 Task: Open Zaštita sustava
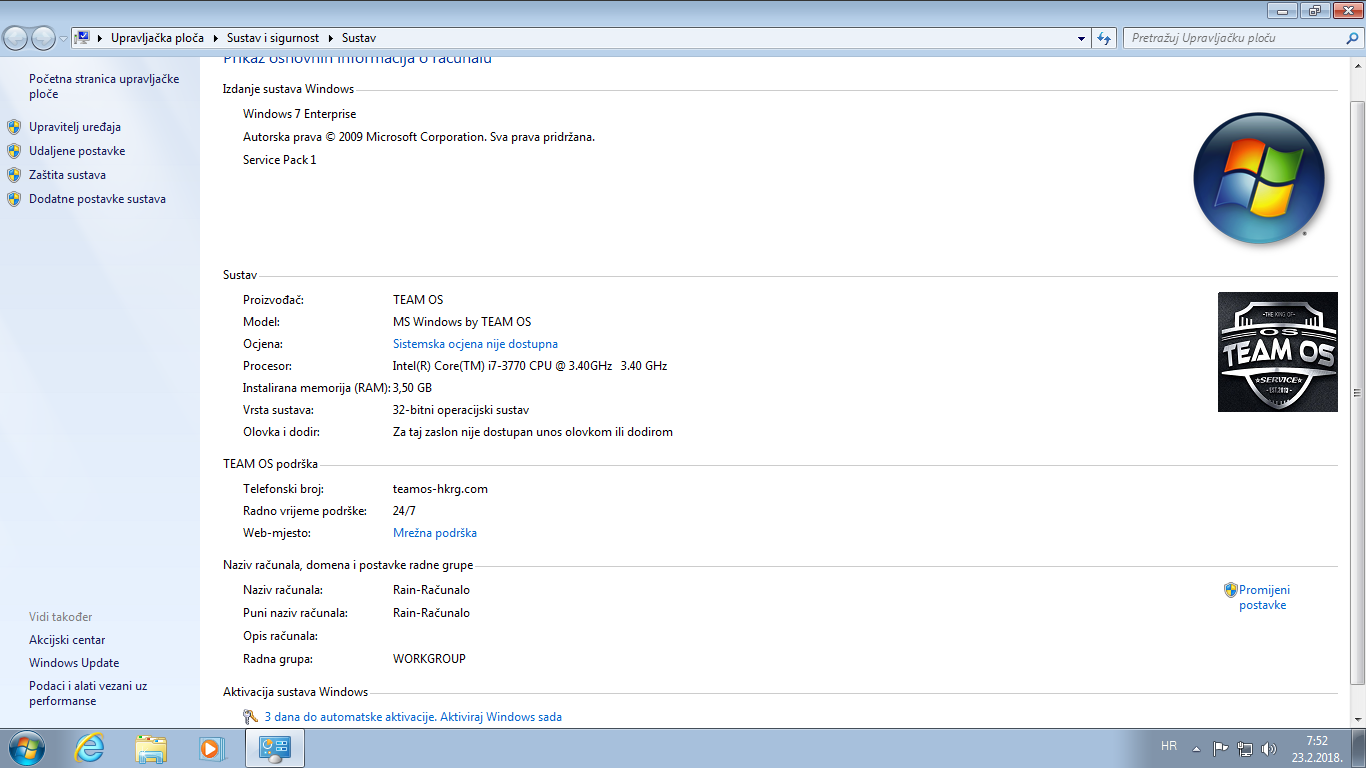(67, 175)
